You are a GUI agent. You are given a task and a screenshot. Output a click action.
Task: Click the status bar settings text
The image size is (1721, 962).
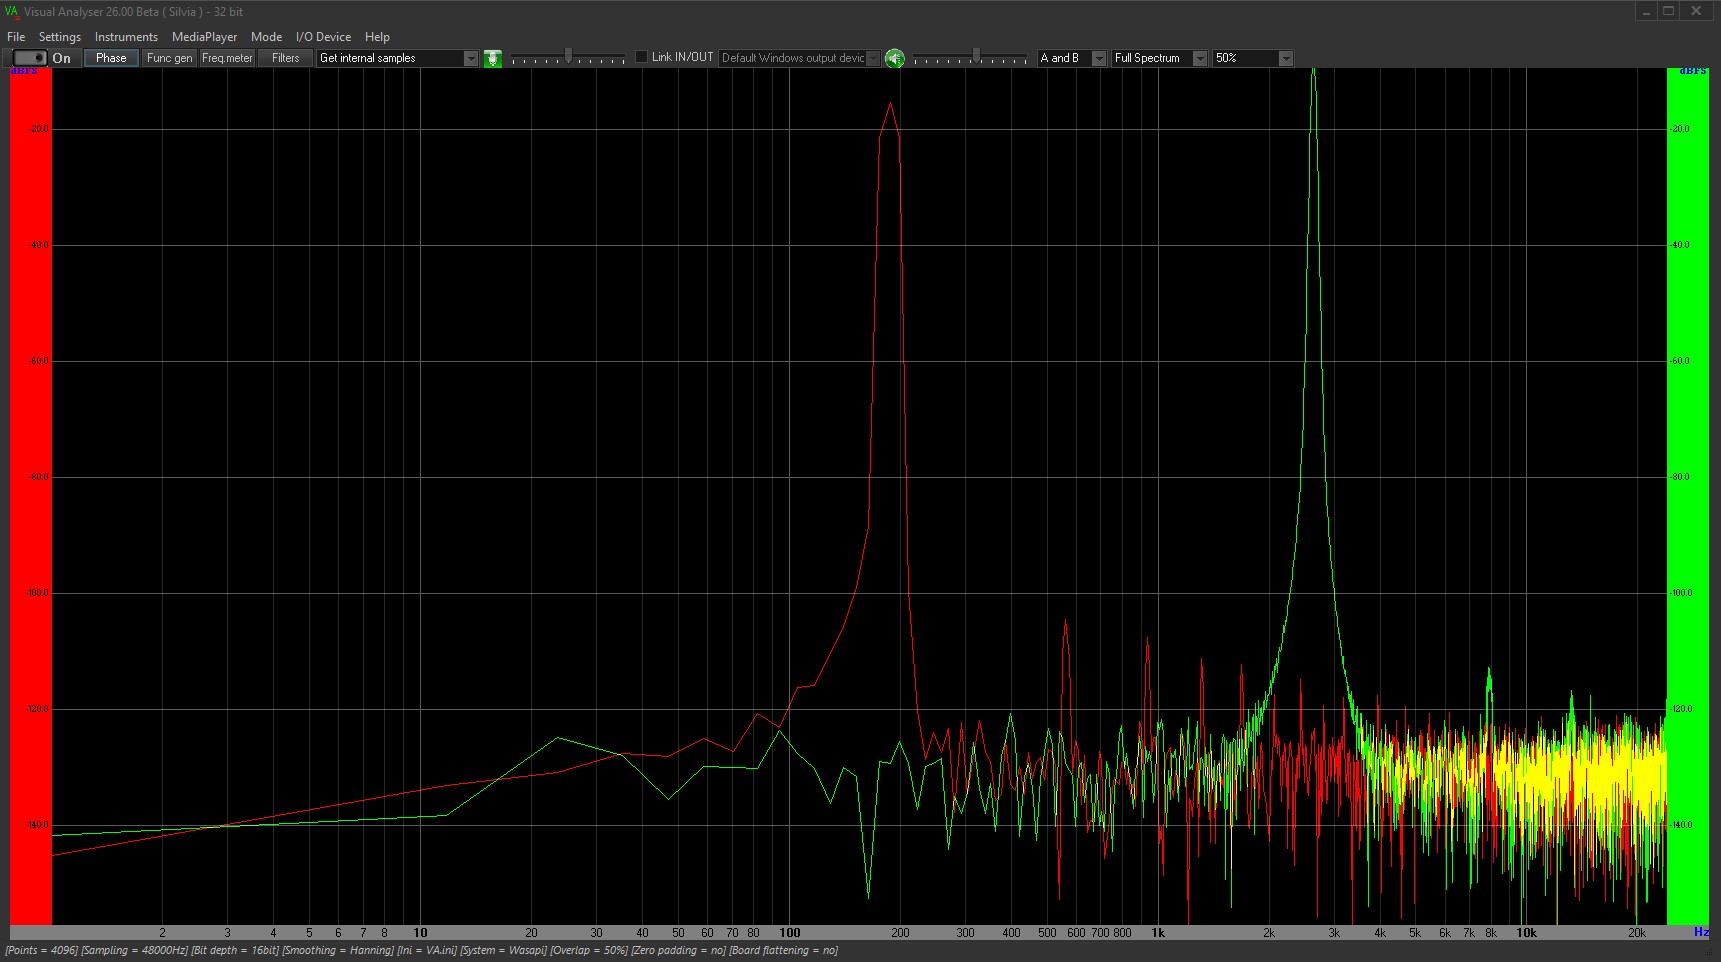click(x=422, y=950)
